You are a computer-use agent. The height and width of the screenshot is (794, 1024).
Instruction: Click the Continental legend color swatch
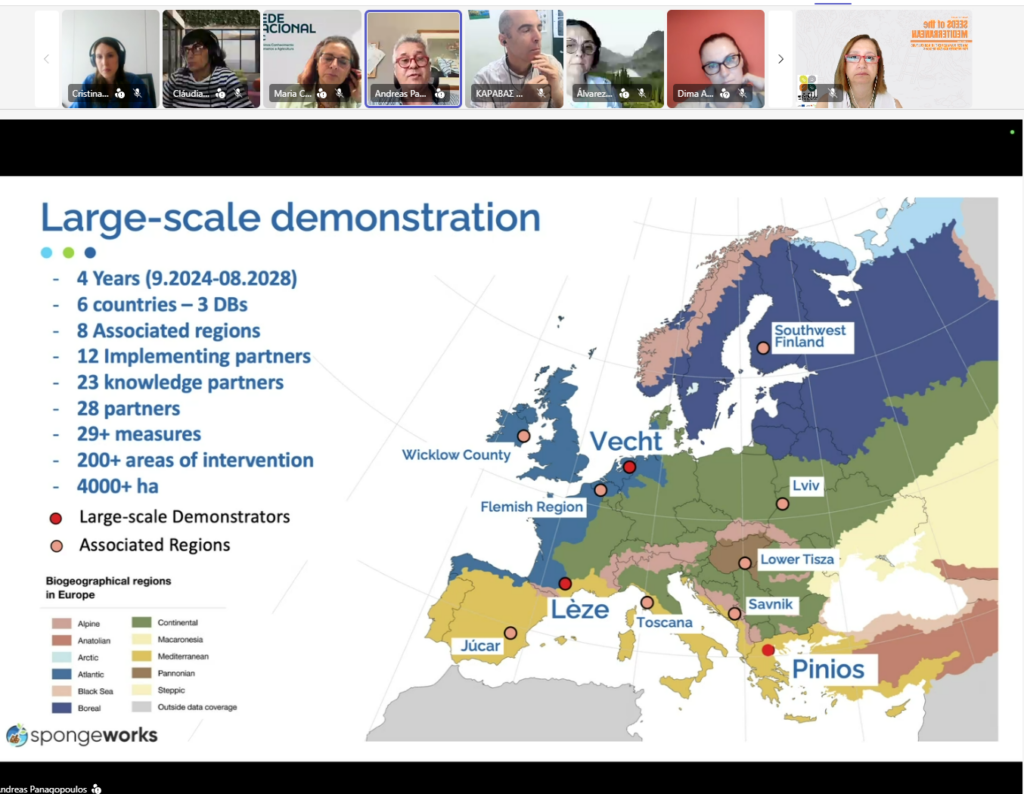click(141, 622)
